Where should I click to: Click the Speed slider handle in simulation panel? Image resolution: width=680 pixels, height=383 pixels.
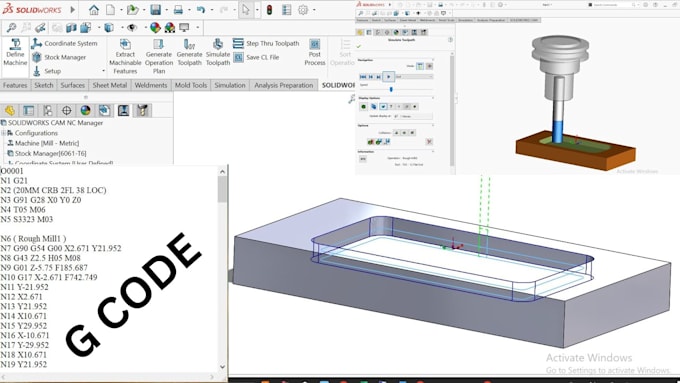(x=391, y=89)
